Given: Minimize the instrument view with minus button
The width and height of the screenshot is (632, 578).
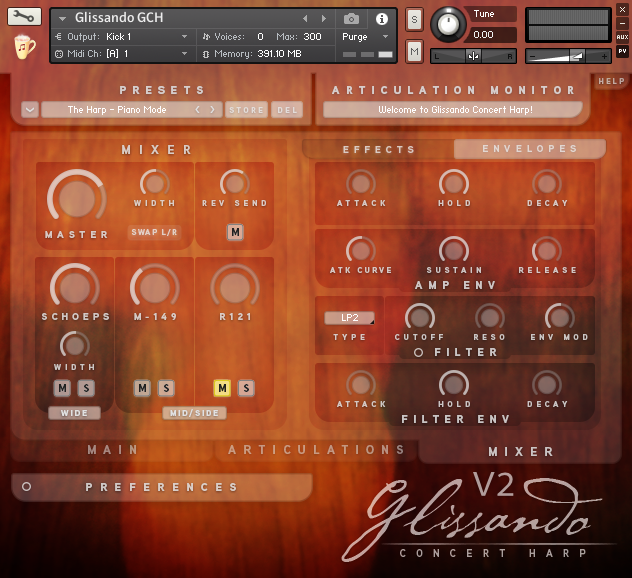Looking at the screenshot, I should click(622, 23).
